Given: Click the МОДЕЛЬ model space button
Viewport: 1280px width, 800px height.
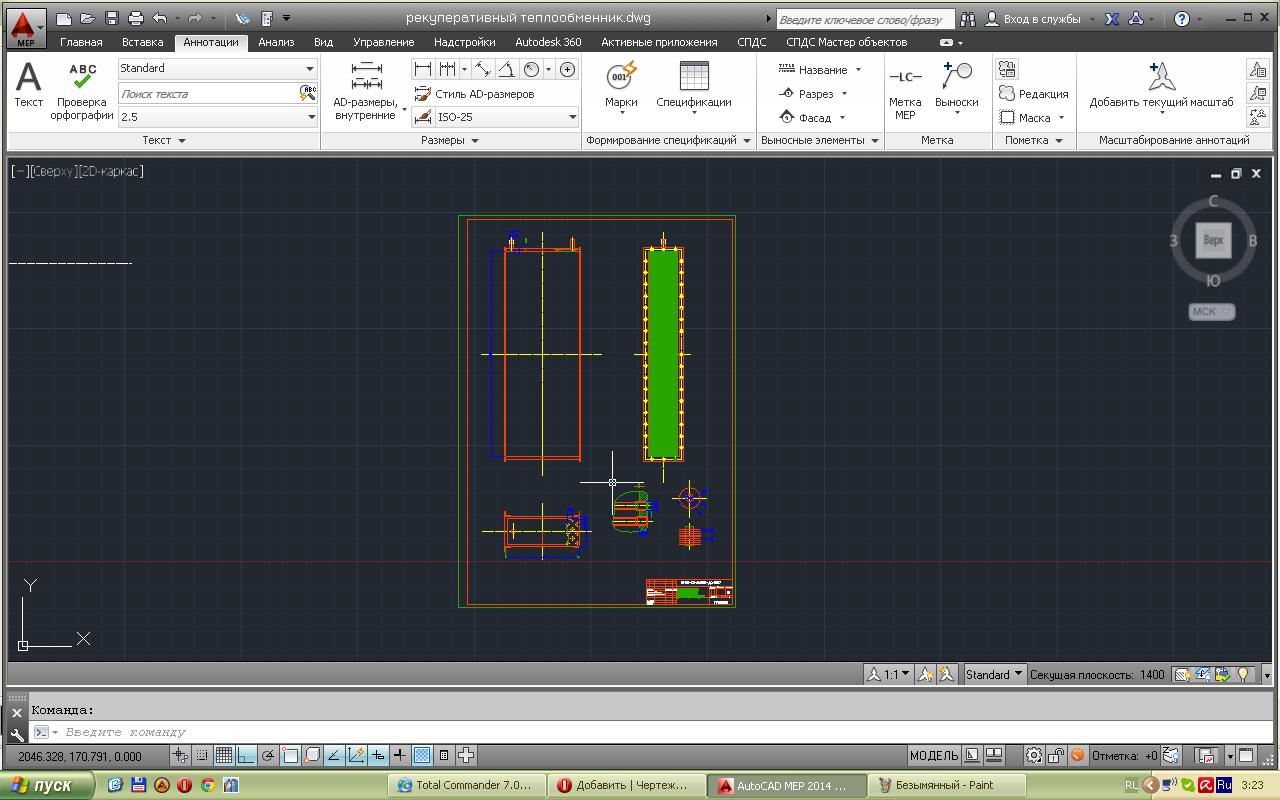Looking at the screenshot, I should point(933,755).
